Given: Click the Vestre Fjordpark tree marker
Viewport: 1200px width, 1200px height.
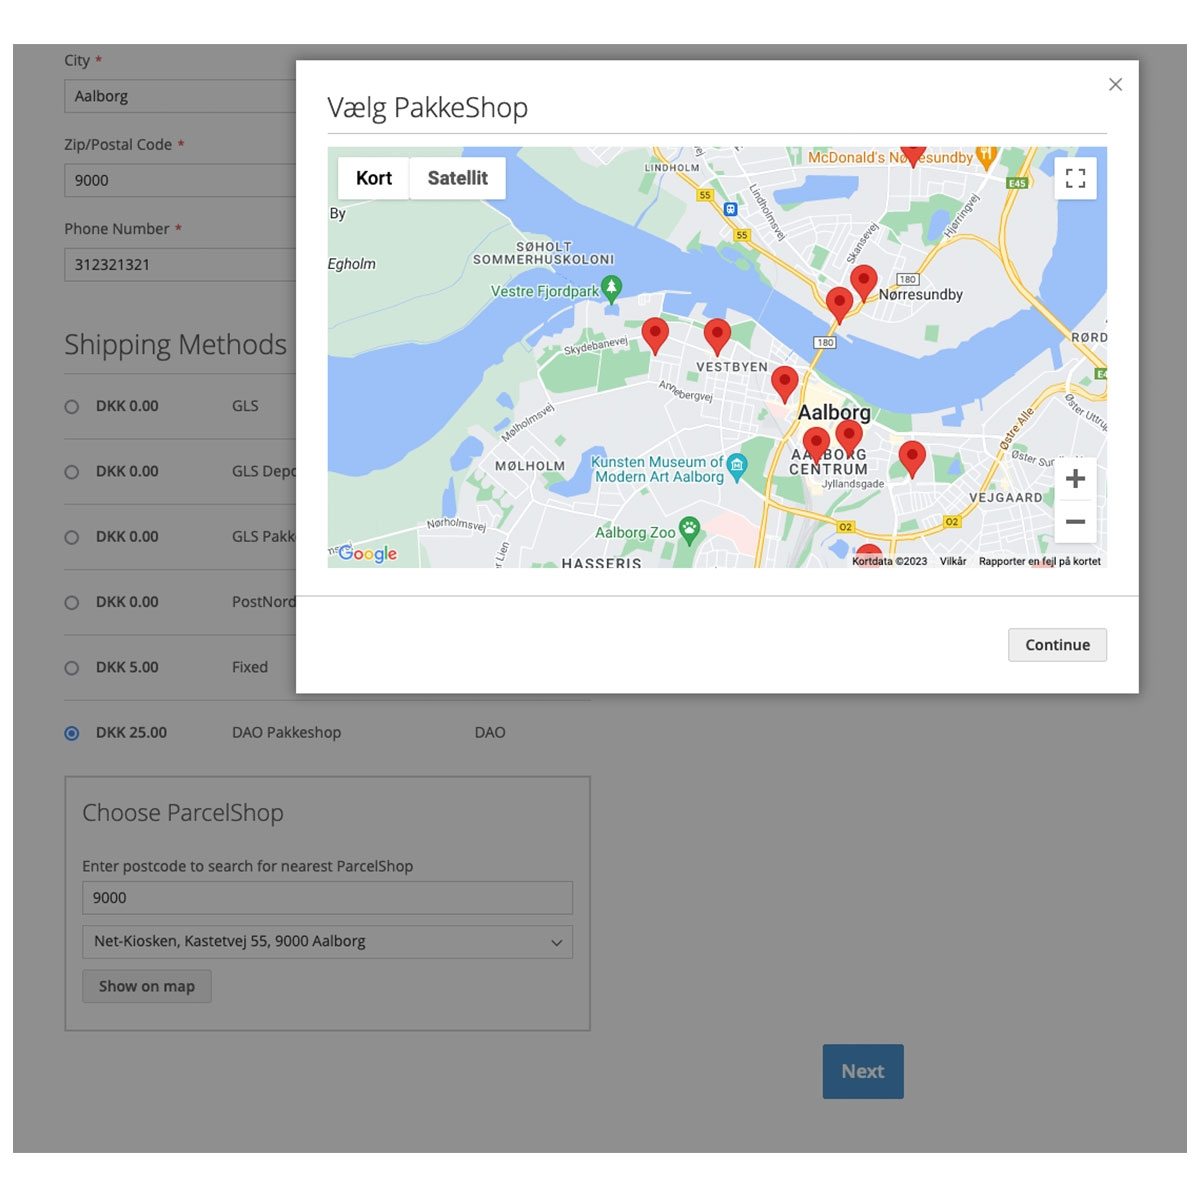Looking at the screenshot, I should (x=611, y=288).
